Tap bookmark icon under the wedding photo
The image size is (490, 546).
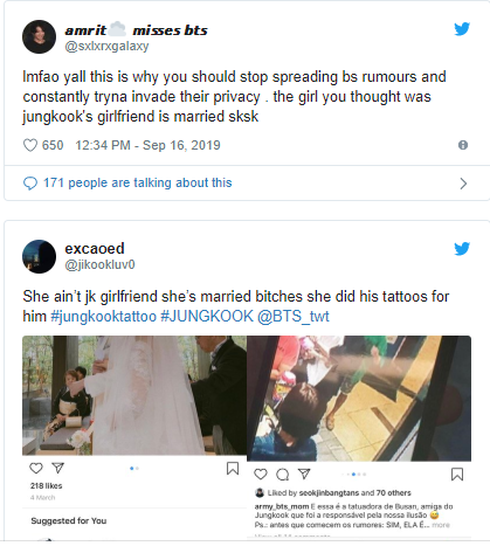(233, 468)
